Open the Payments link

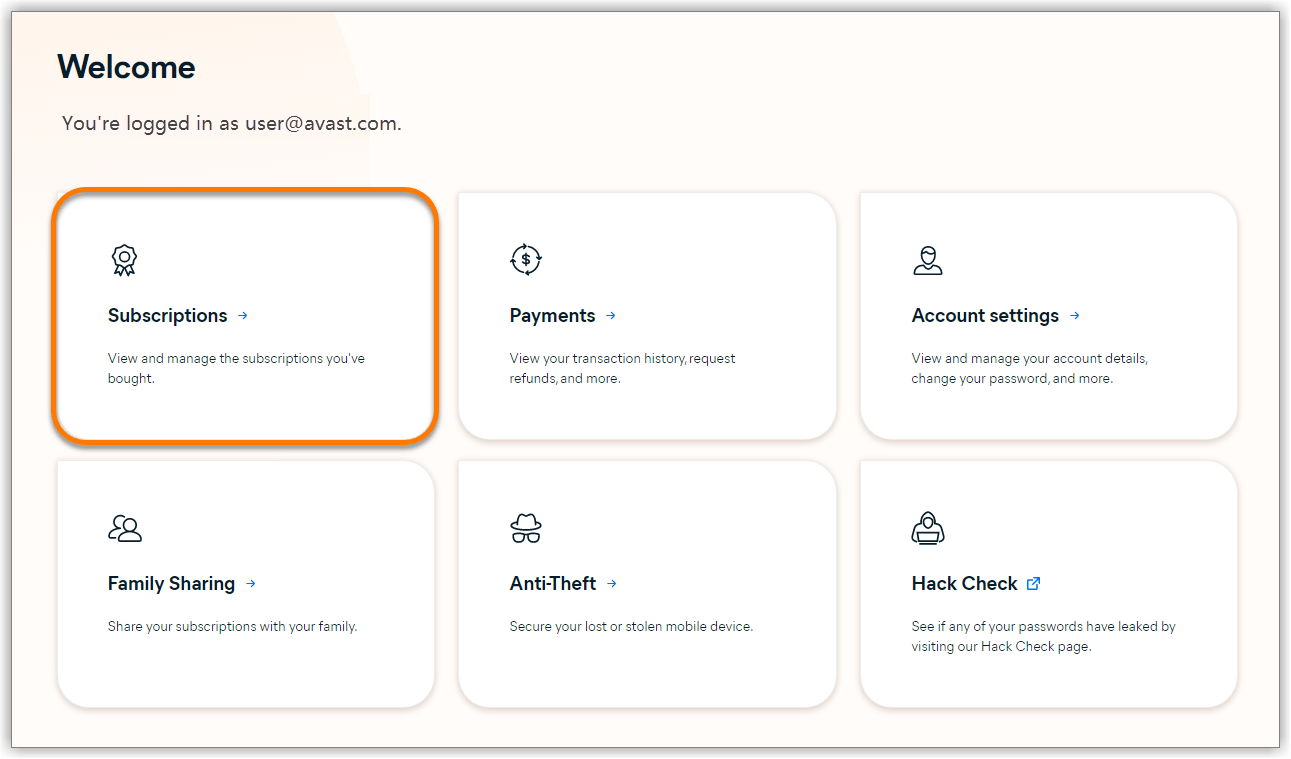[552, 315]
